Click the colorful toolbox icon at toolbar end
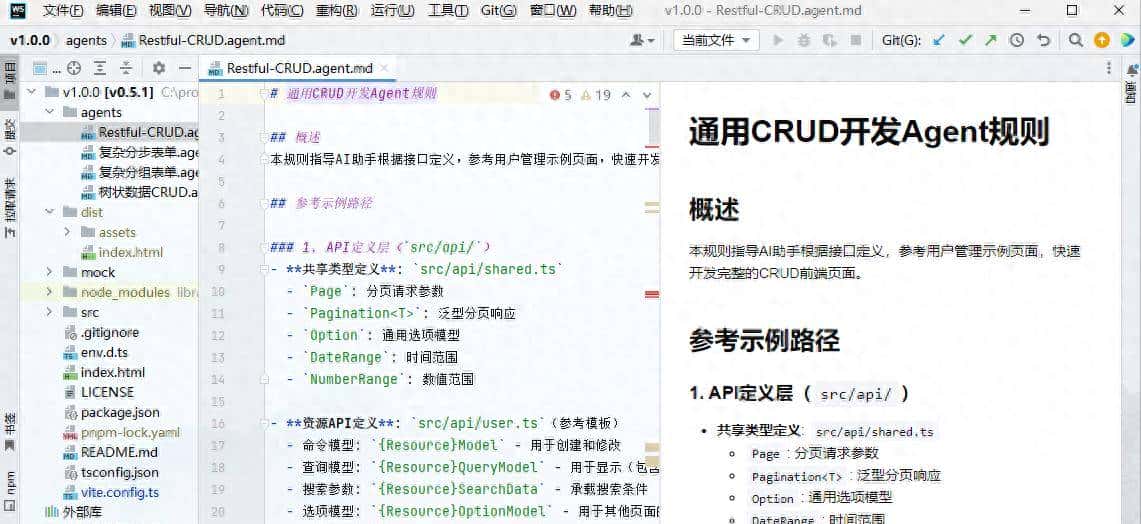 click(1127, 41)
